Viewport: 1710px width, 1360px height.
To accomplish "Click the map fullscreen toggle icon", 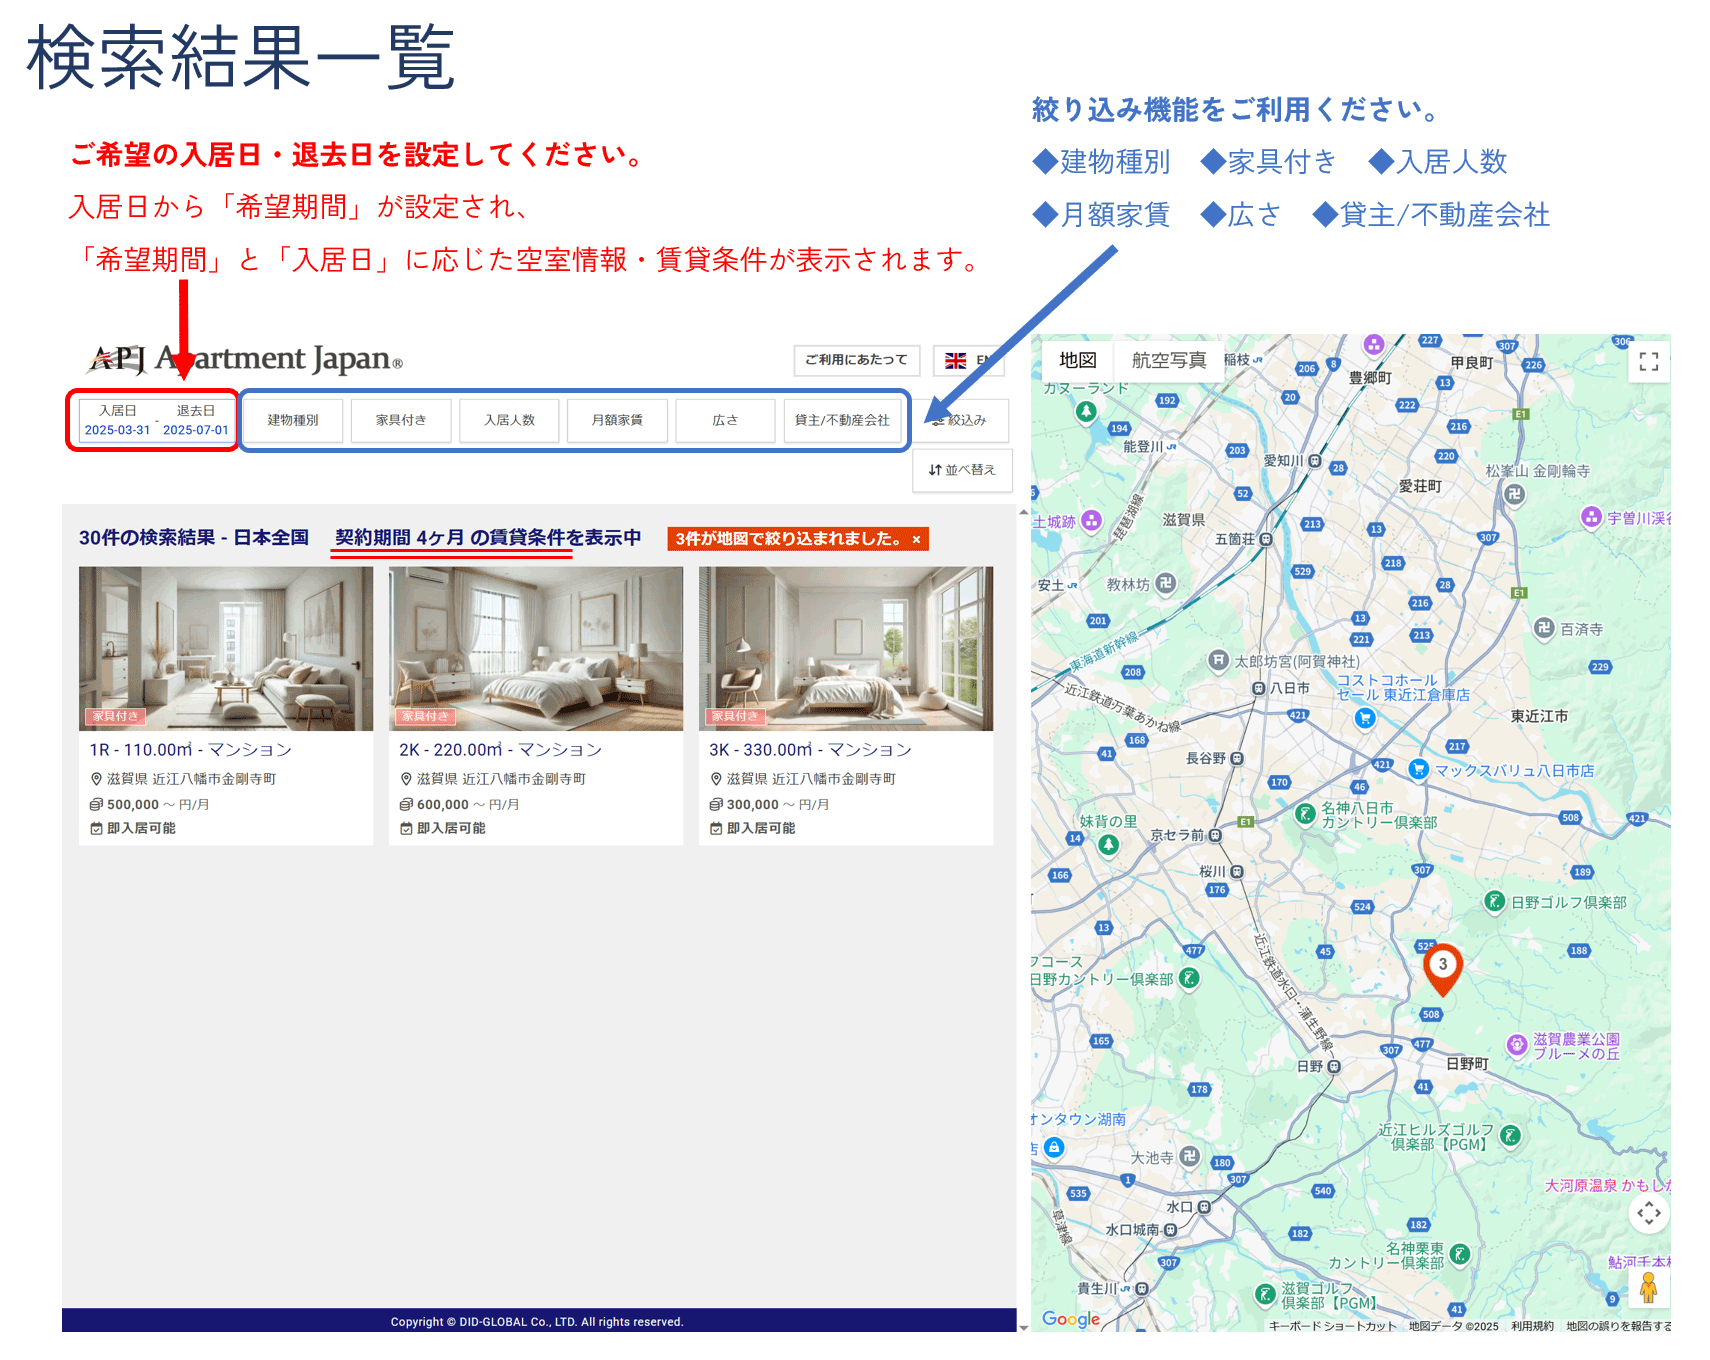I will pyautogui.click(x=1648, y=362).
